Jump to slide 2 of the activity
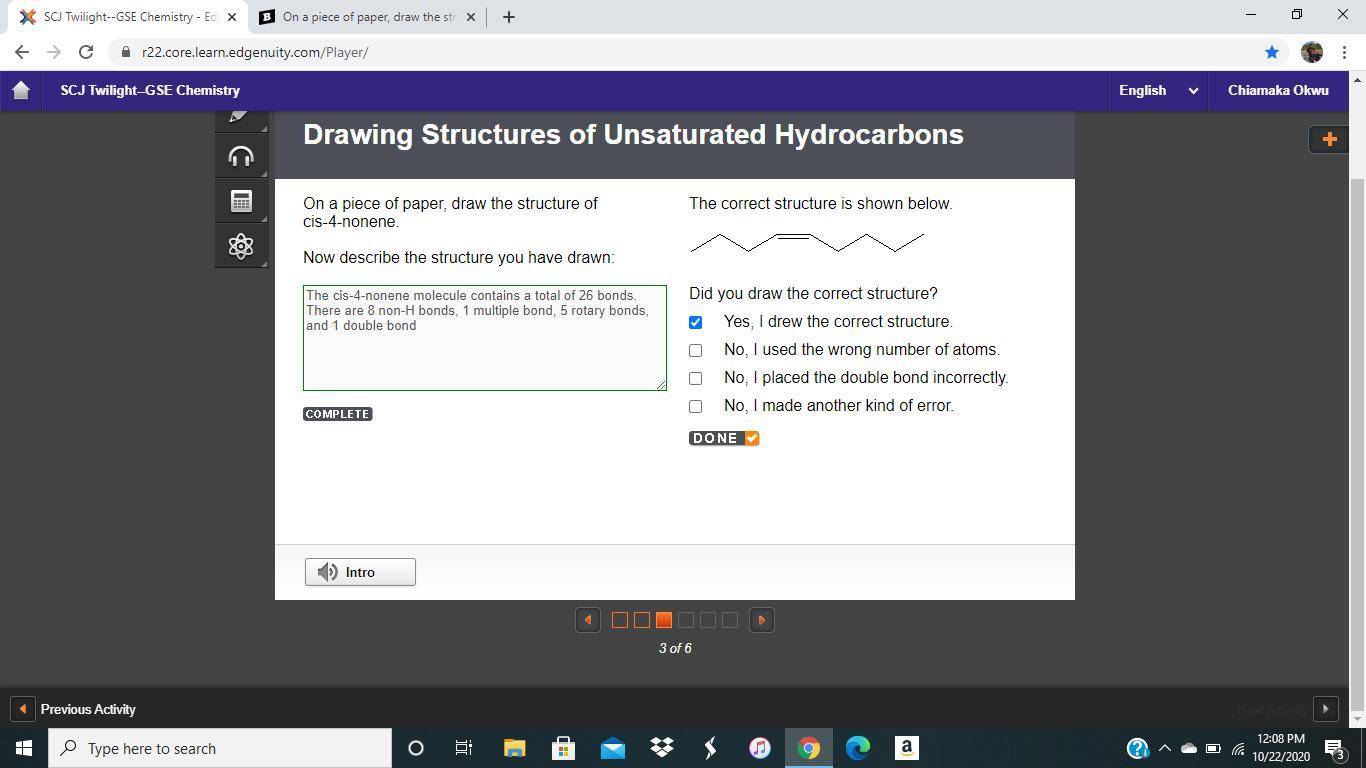Viewport: 1366px width, 768px height. click(642, 620)
